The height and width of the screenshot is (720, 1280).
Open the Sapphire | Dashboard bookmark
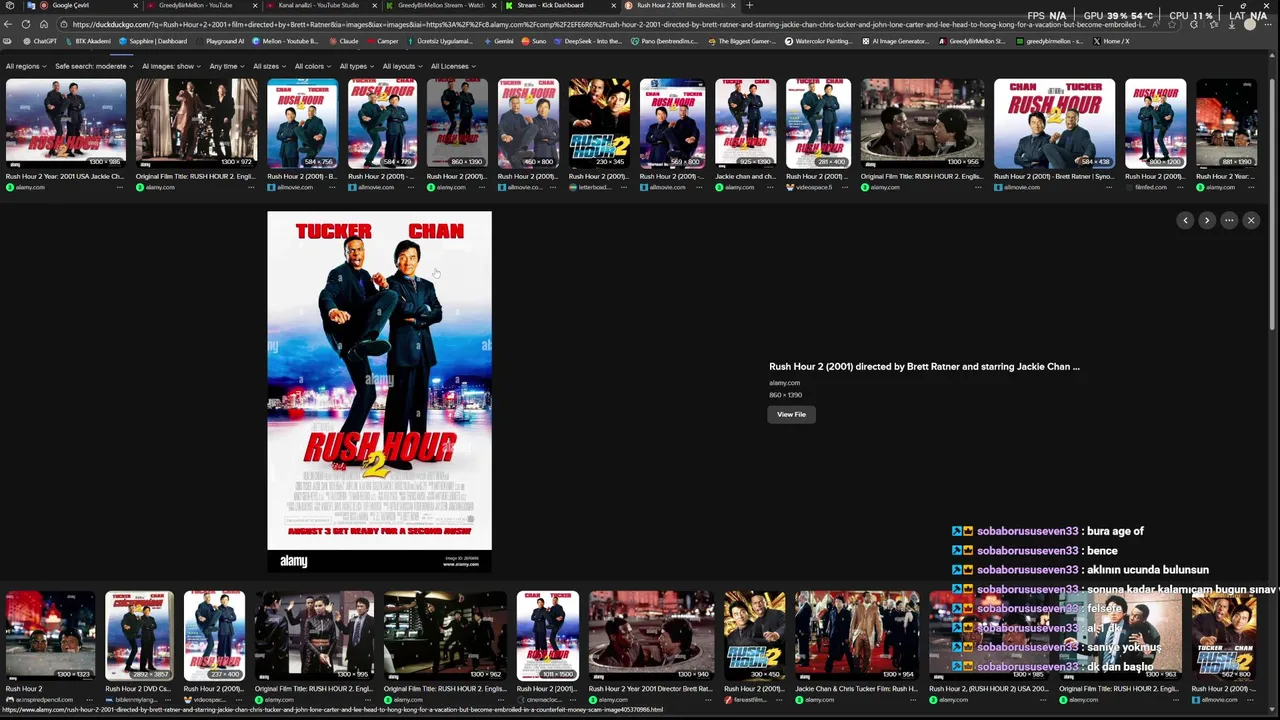[x=153, y=41]
